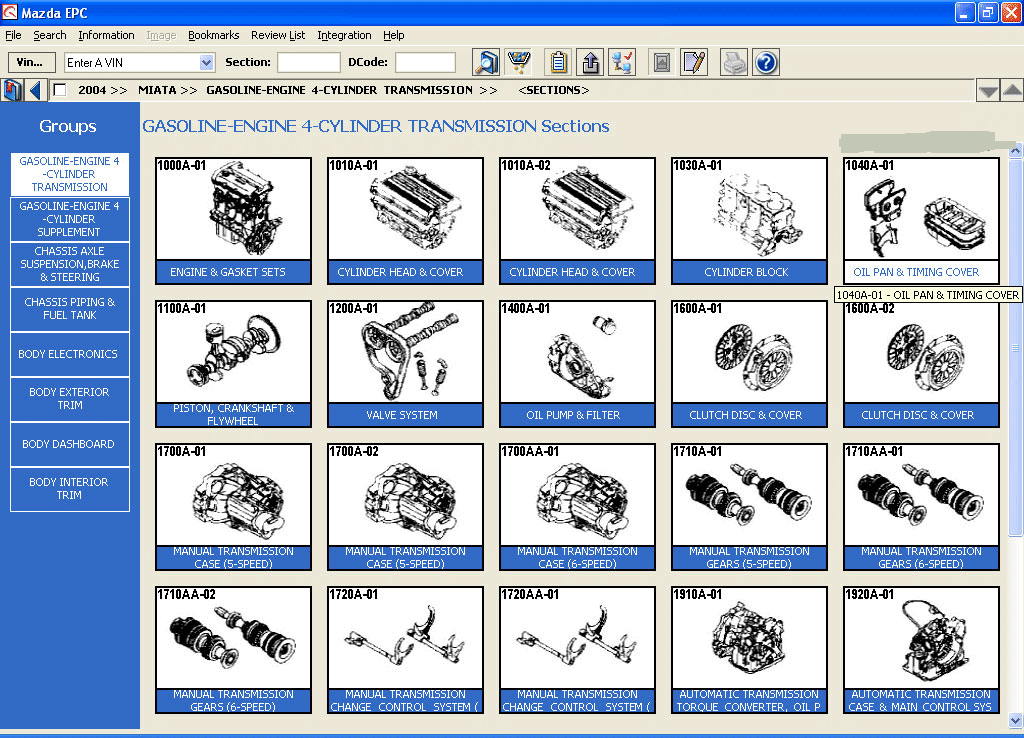Open 1040A-01 Oil Pan & Timing Cover section
The height and width of the screenshot is (738, 1024).
921,221
